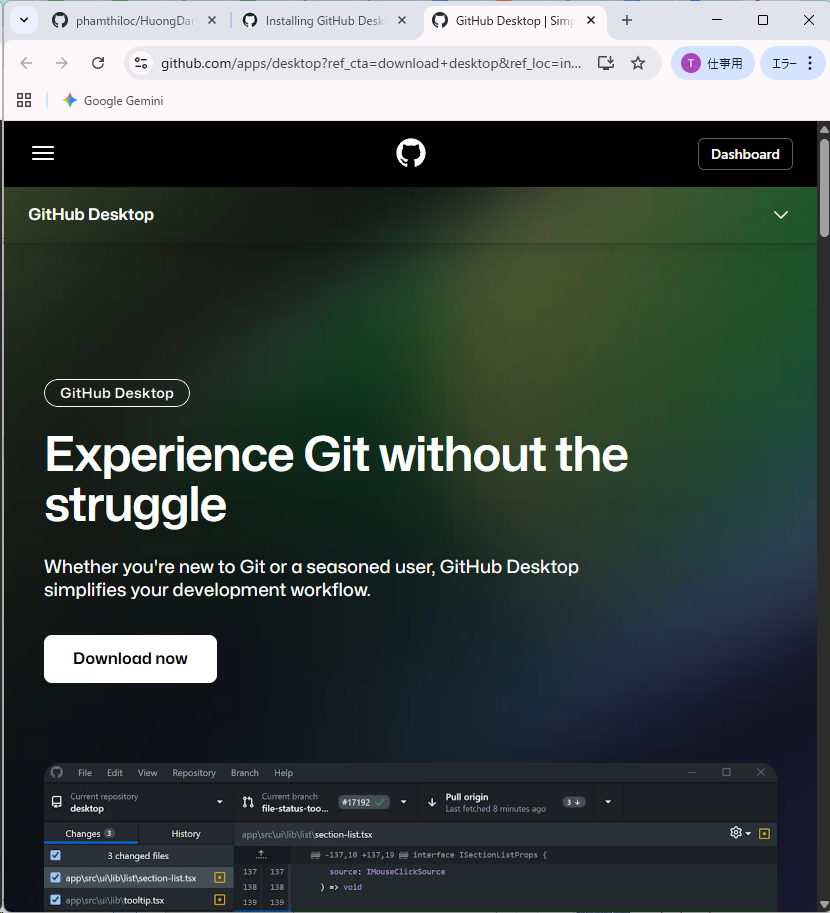Viewport: 830px width, 913px height.
Task: Open the Branch menu in app preview
Action: click(x=245, y=773)
